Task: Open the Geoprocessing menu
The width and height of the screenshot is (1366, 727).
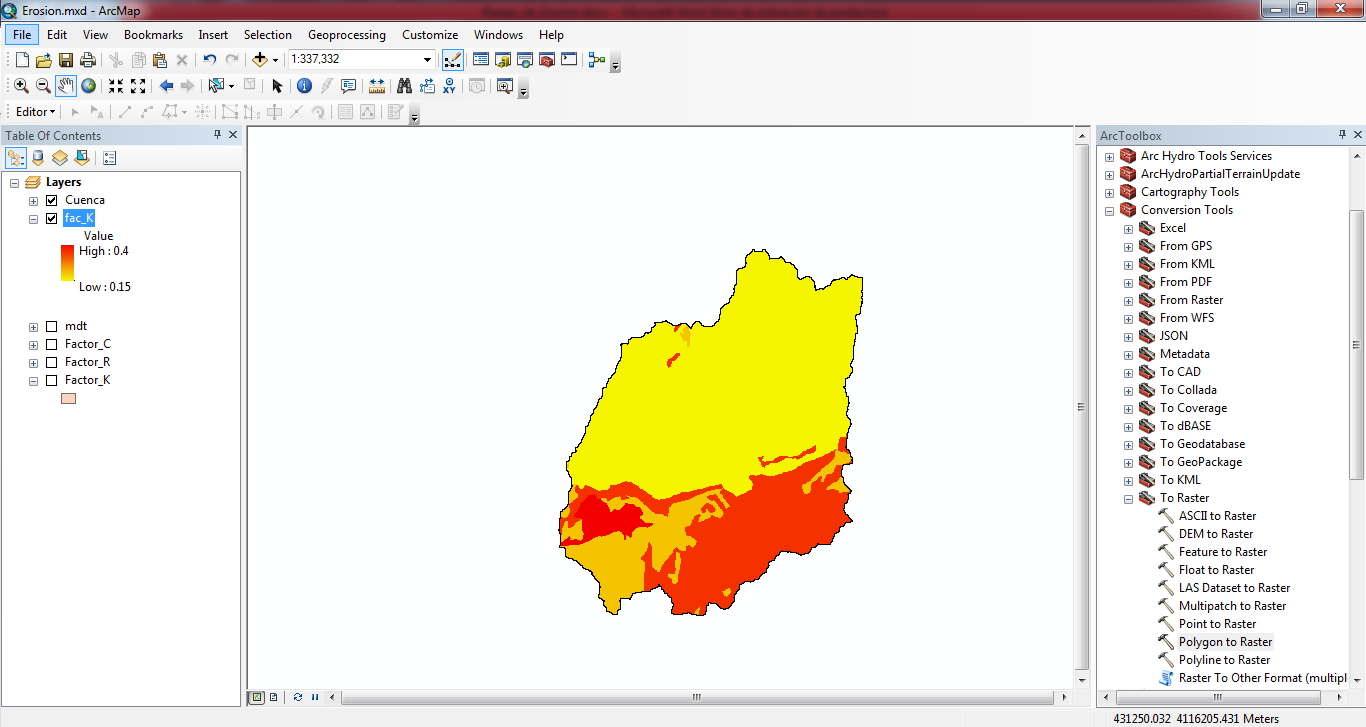Action: (x=346, y=34)
